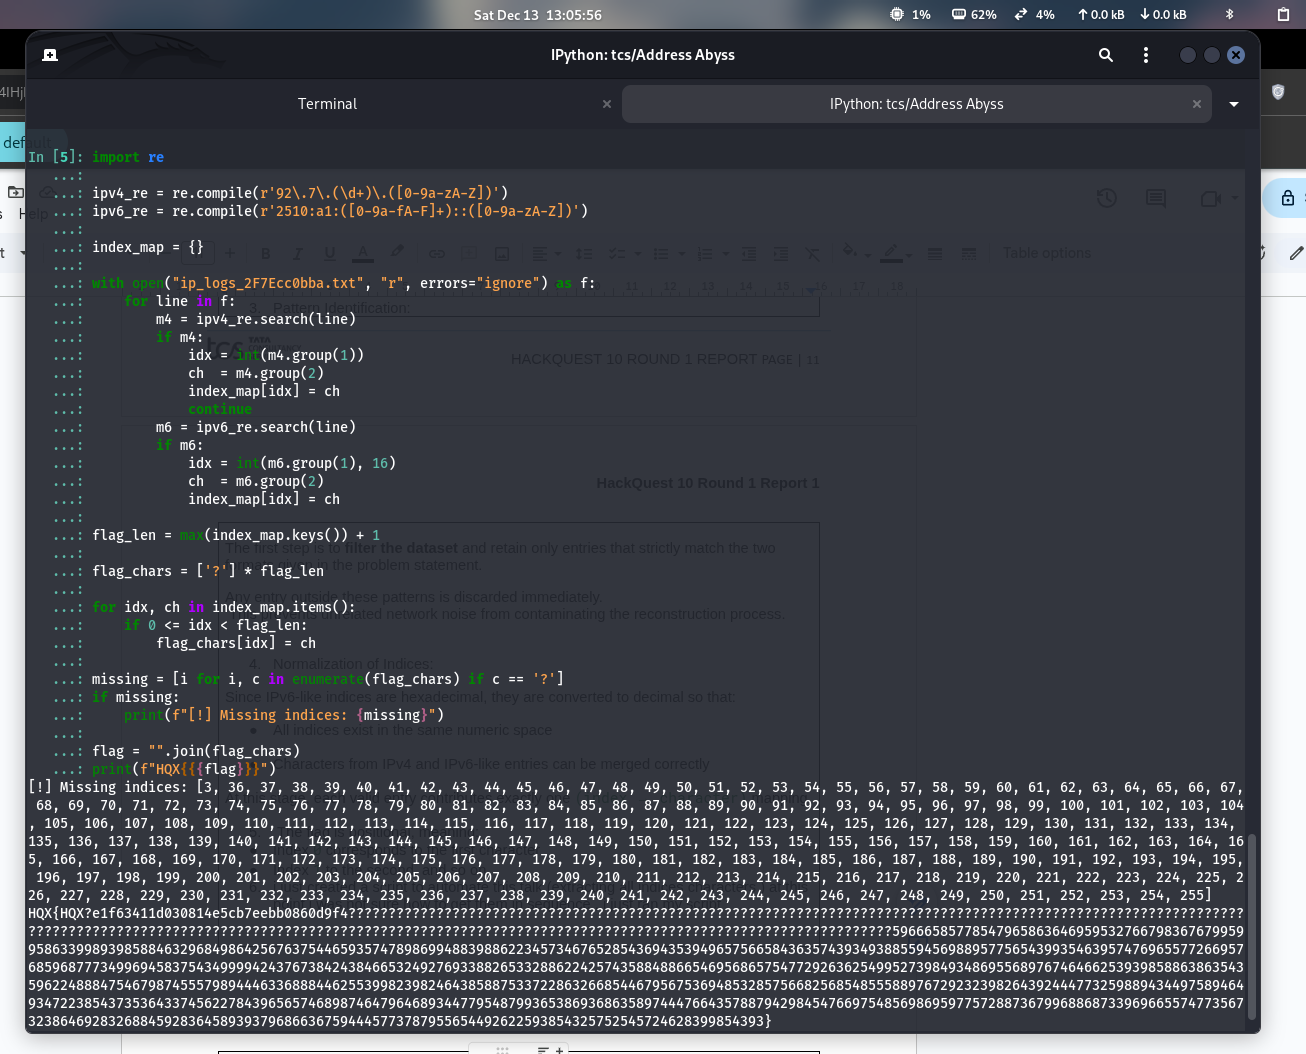Click the 'flag = "".join(flag_chars)' line

tap(196, 751)
